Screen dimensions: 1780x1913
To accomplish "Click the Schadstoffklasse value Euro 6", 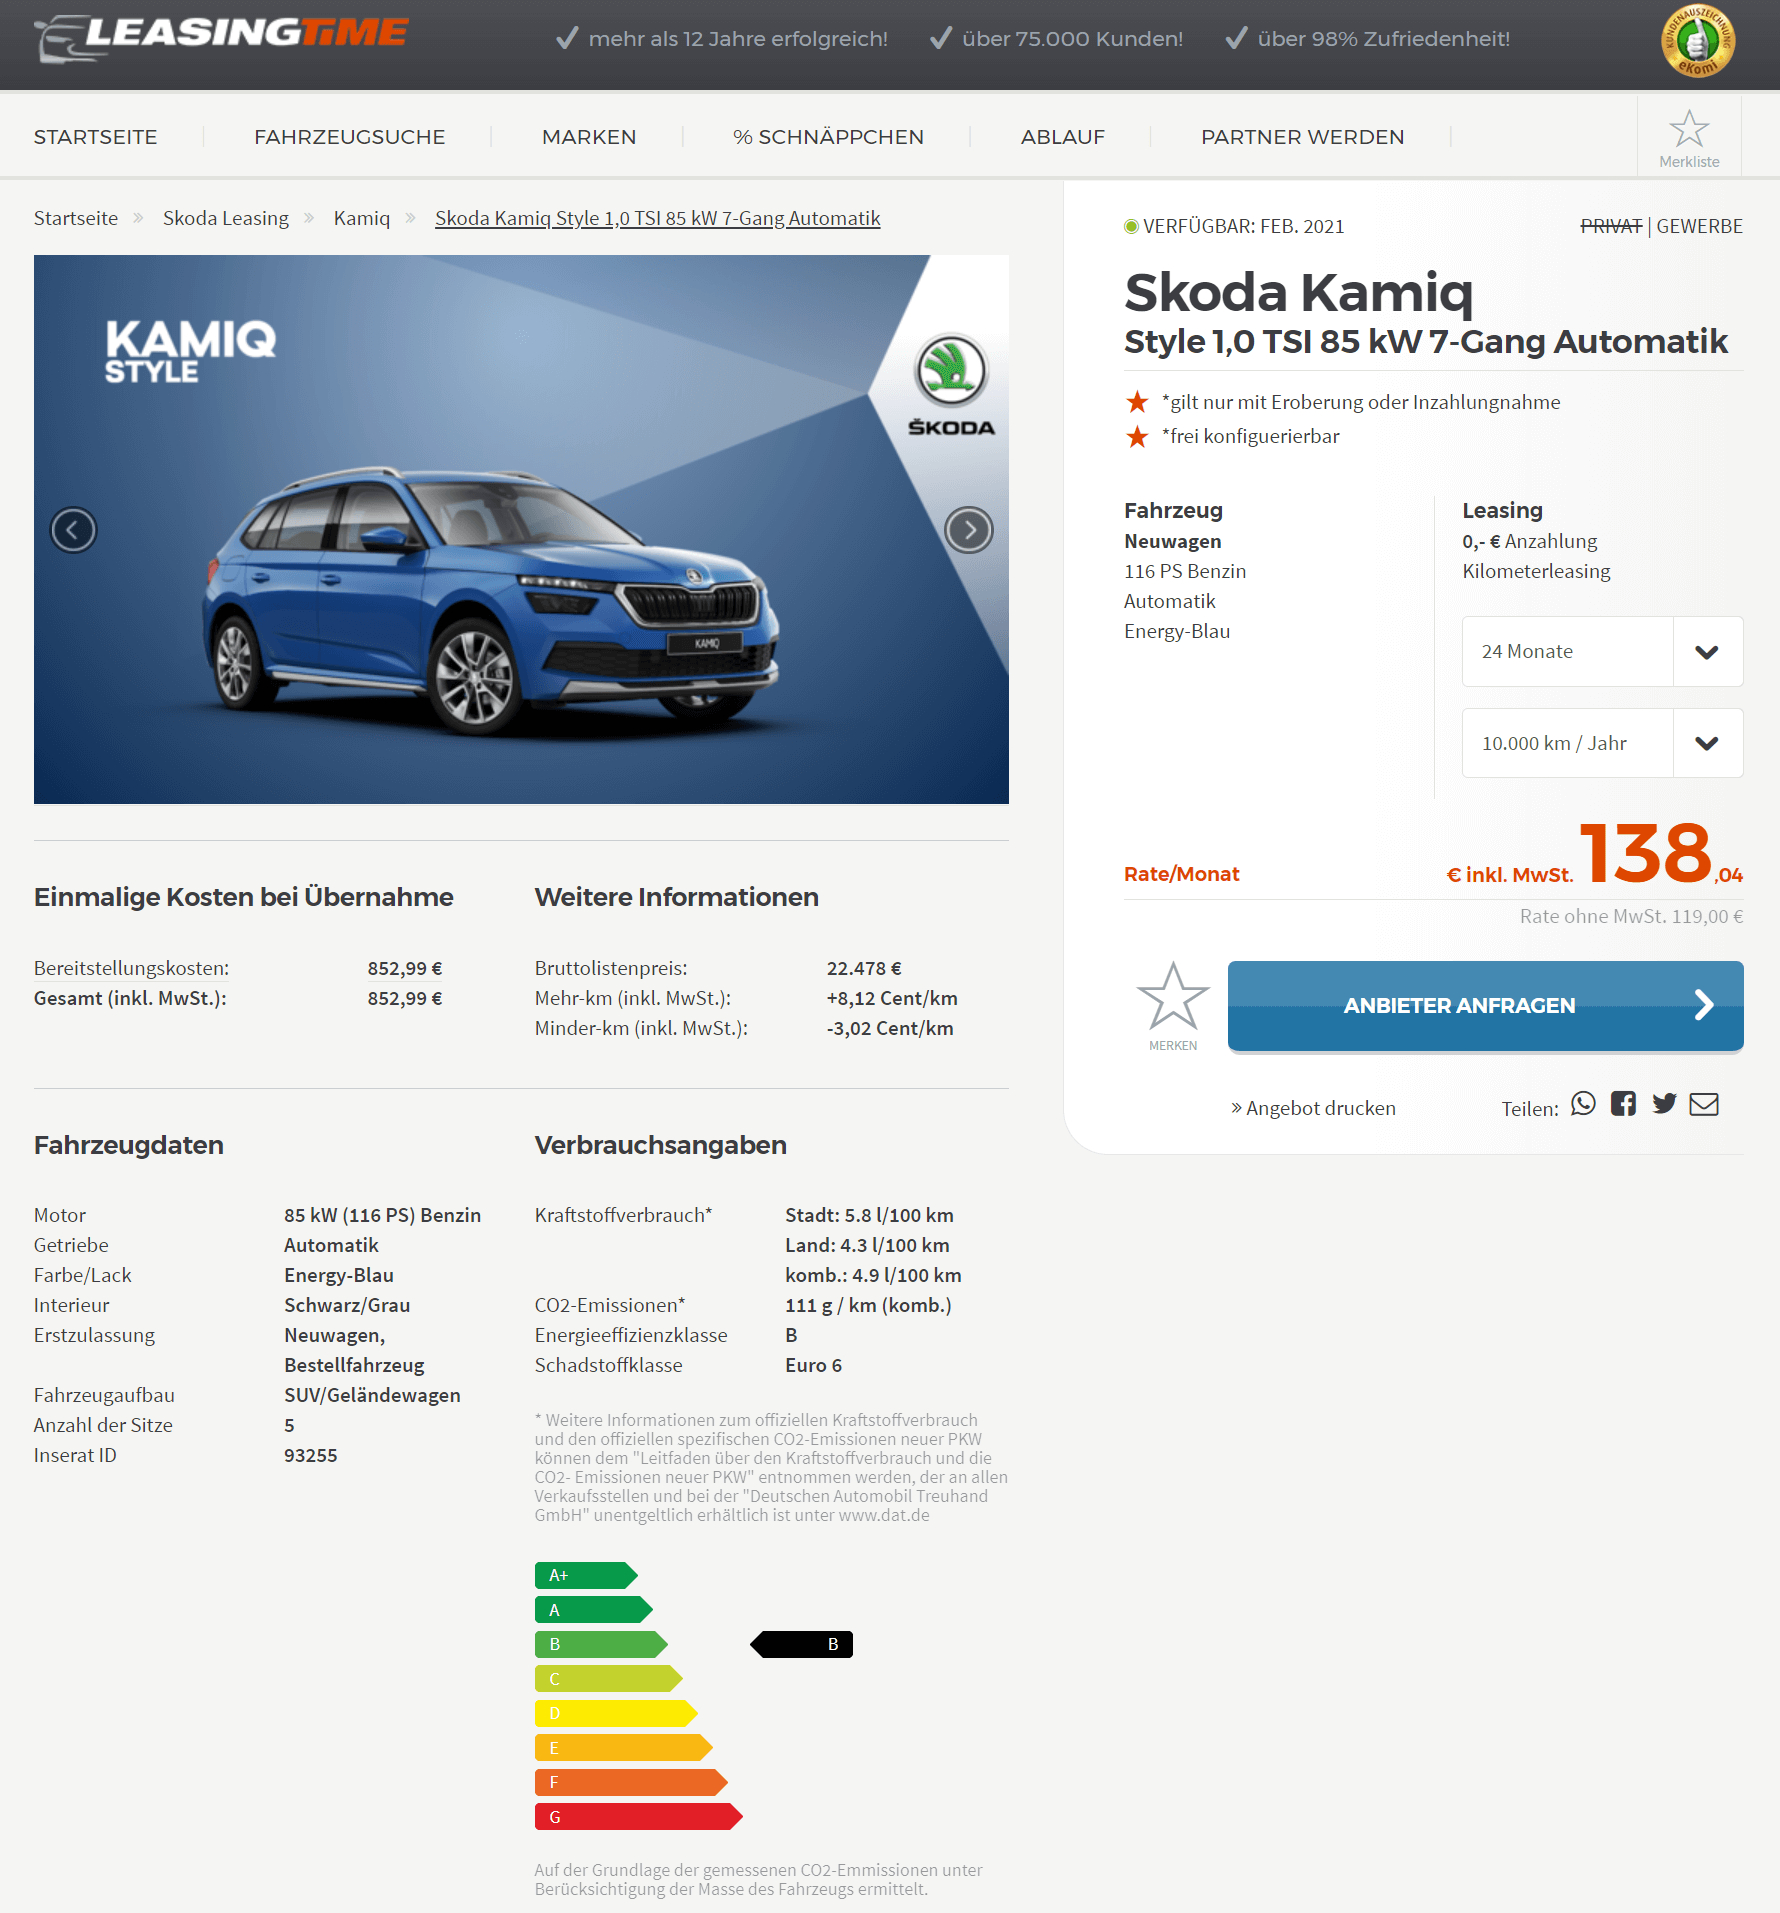I will click(813, 1365).
